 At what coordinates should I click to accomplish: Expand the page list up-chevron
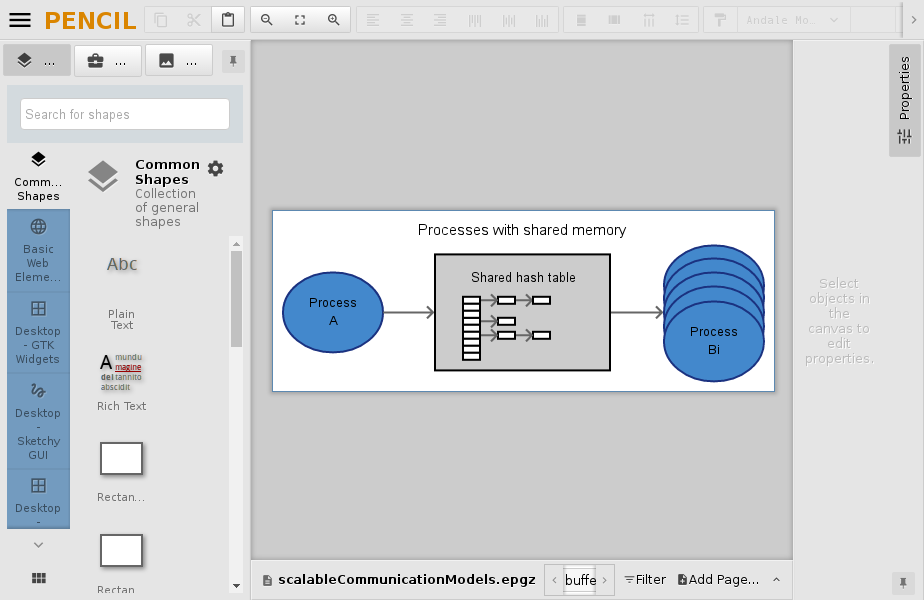click(x=776, y=580)
